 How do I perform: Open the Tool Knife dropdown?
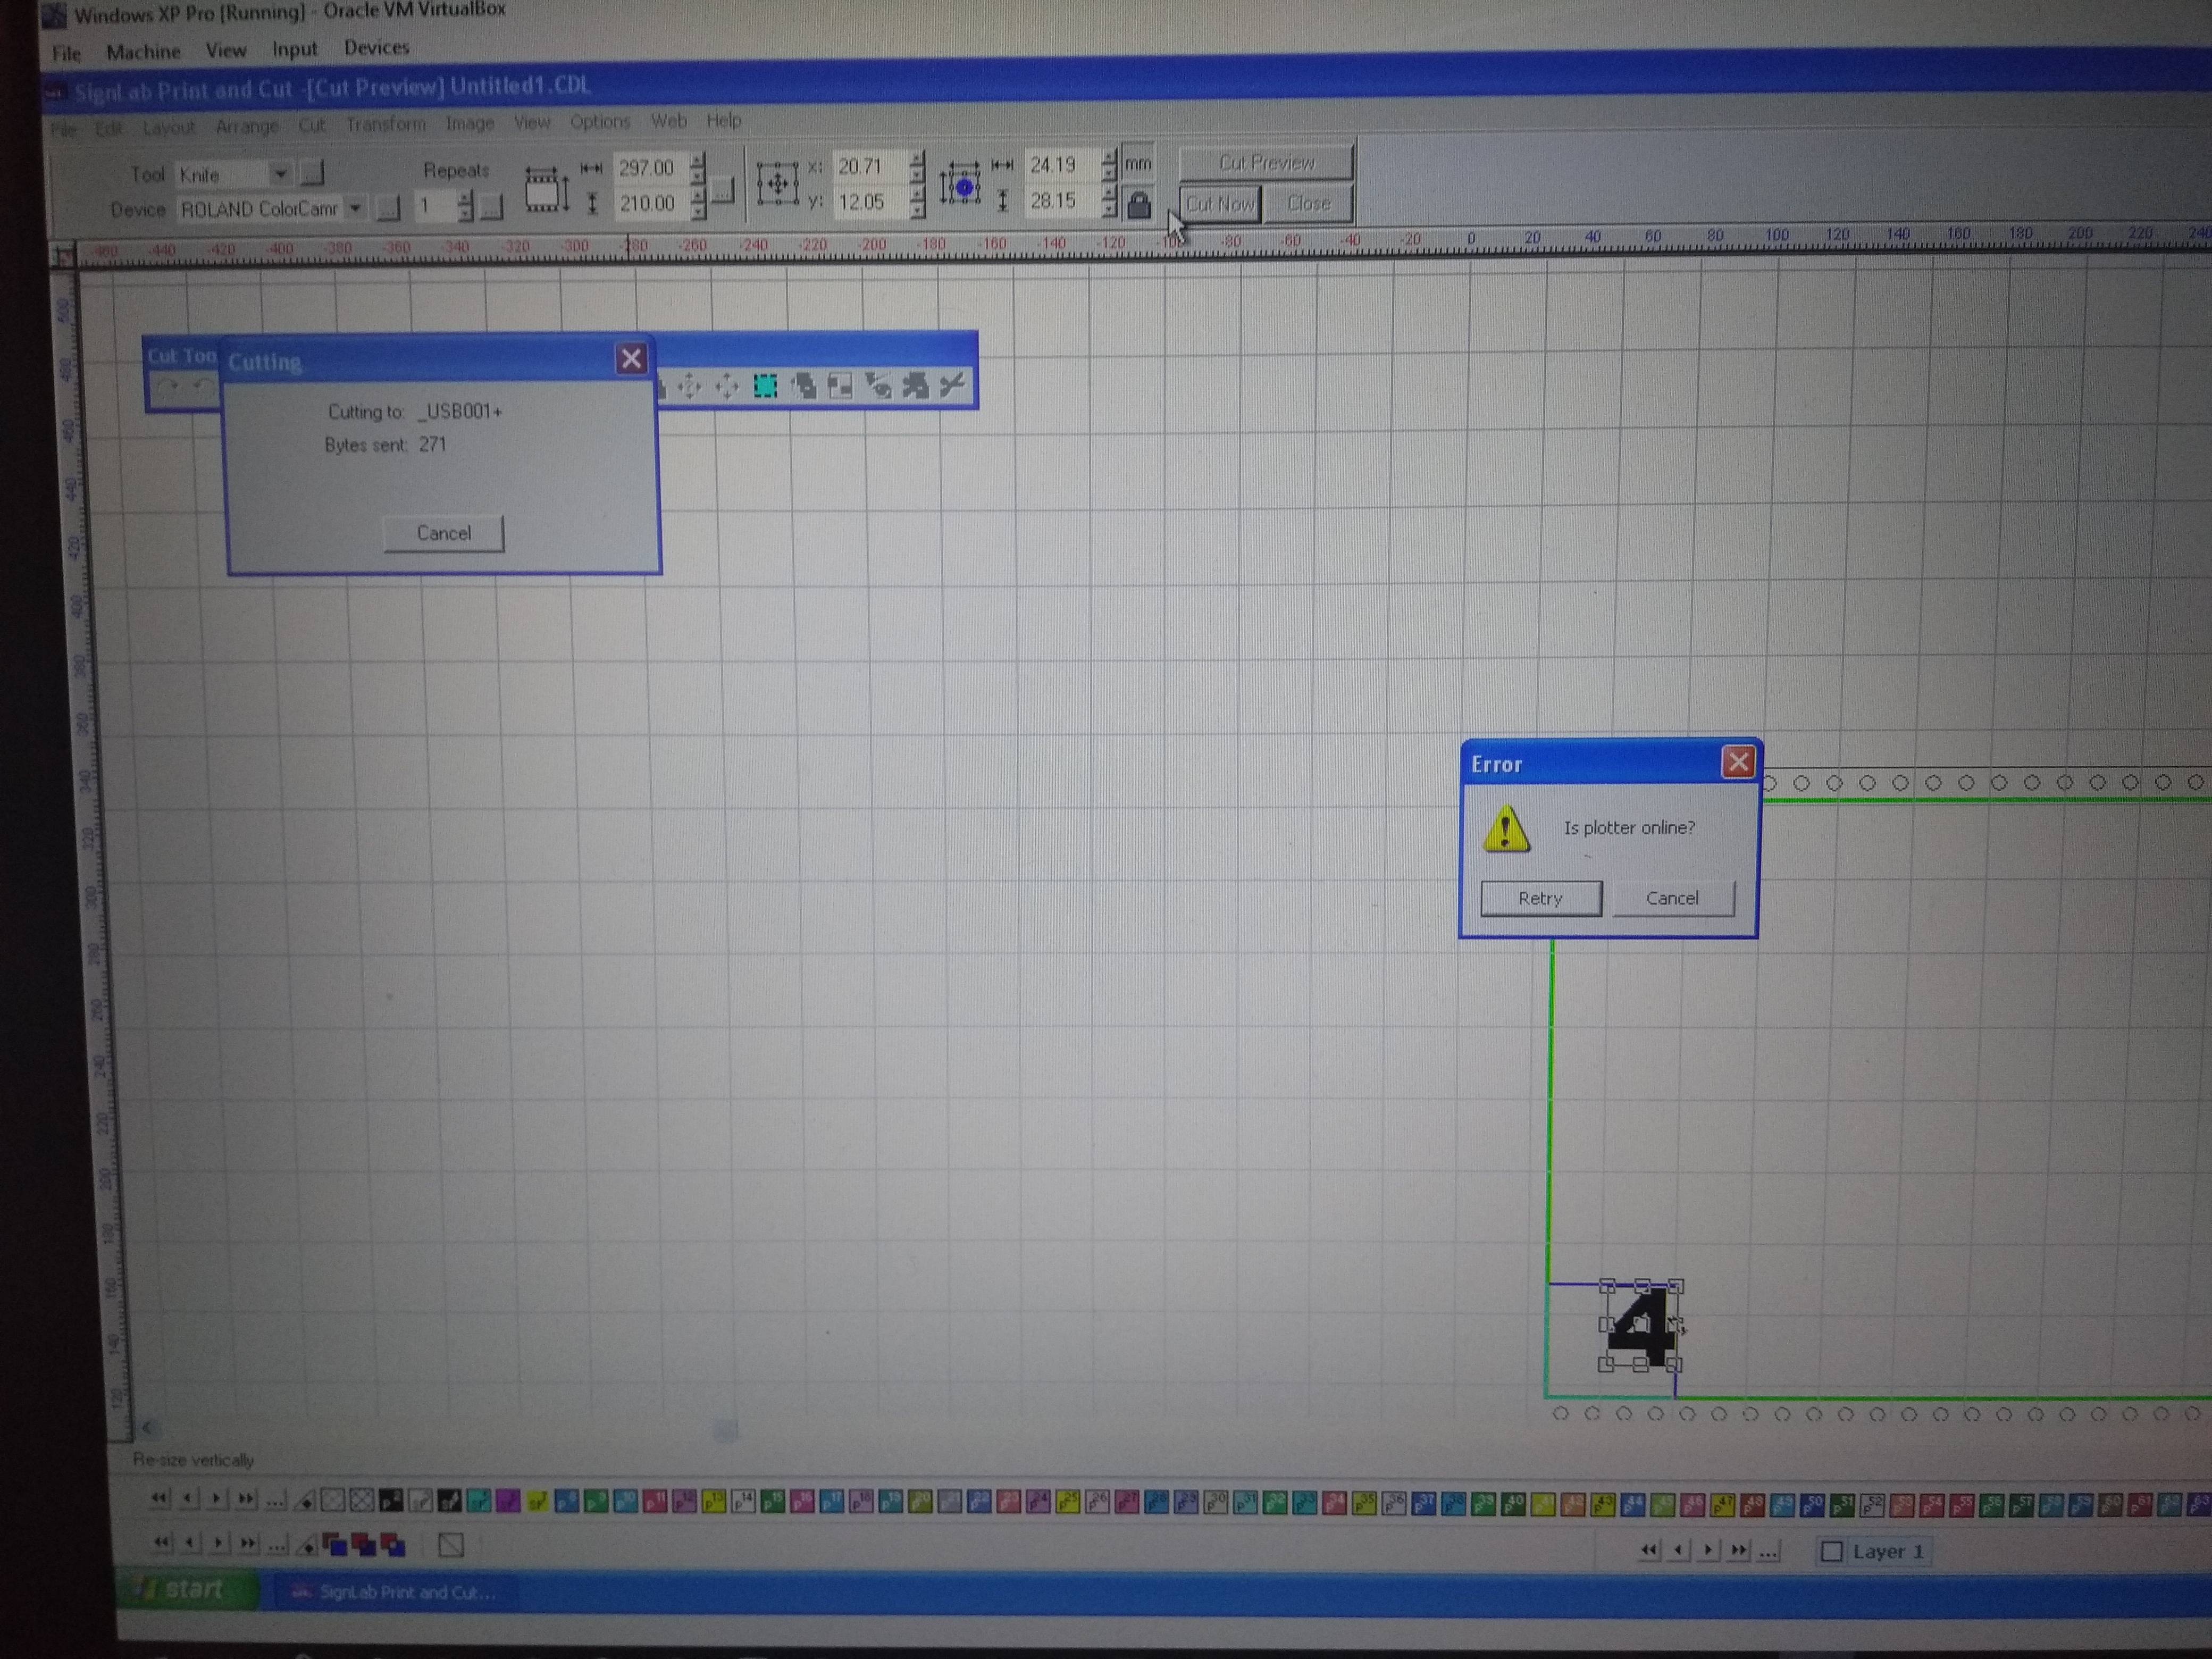tap(280, 174)
